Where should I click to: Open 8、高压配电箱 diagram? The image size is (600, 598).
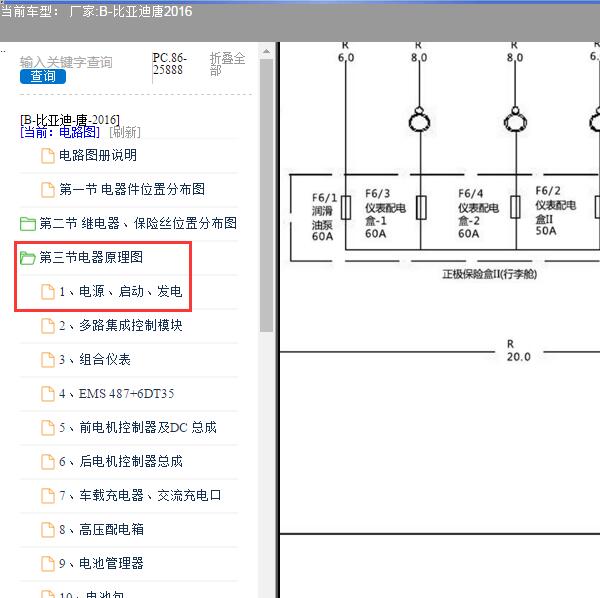point(101,530)
